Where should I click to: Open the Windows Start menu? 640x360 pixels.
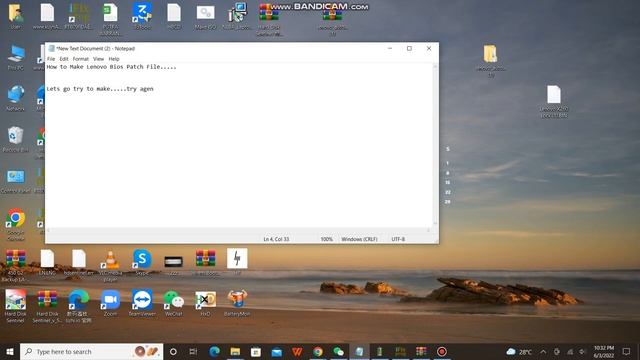[x=10, y=351]
